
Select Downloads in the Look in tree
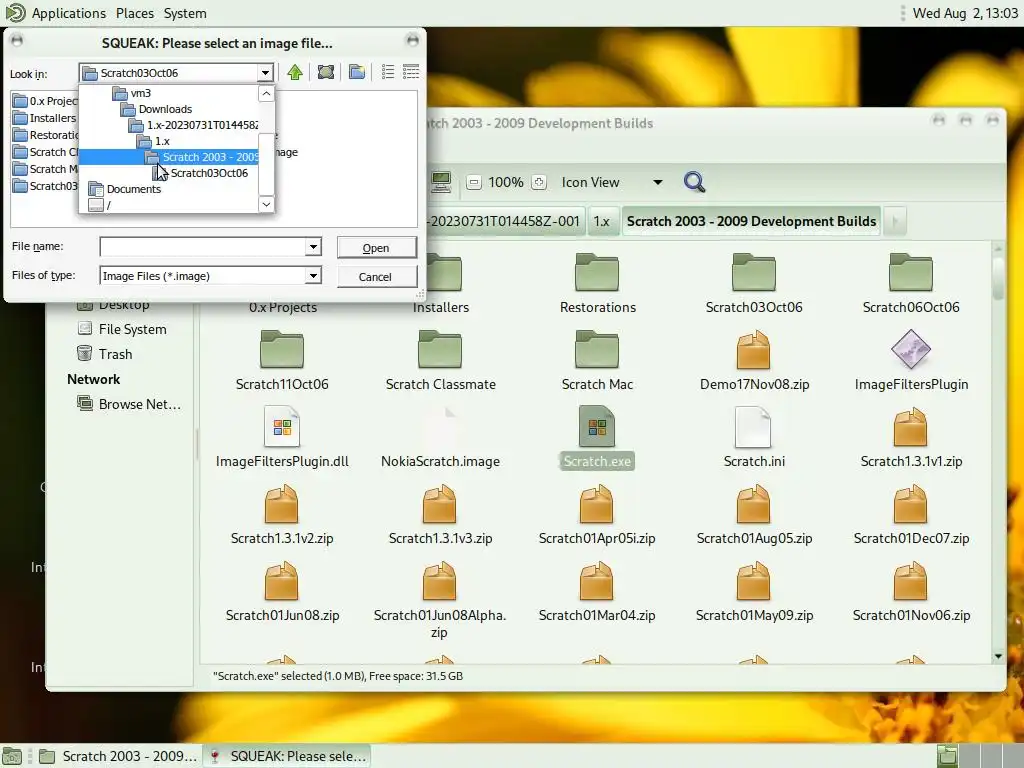click(x=165, y=109)
